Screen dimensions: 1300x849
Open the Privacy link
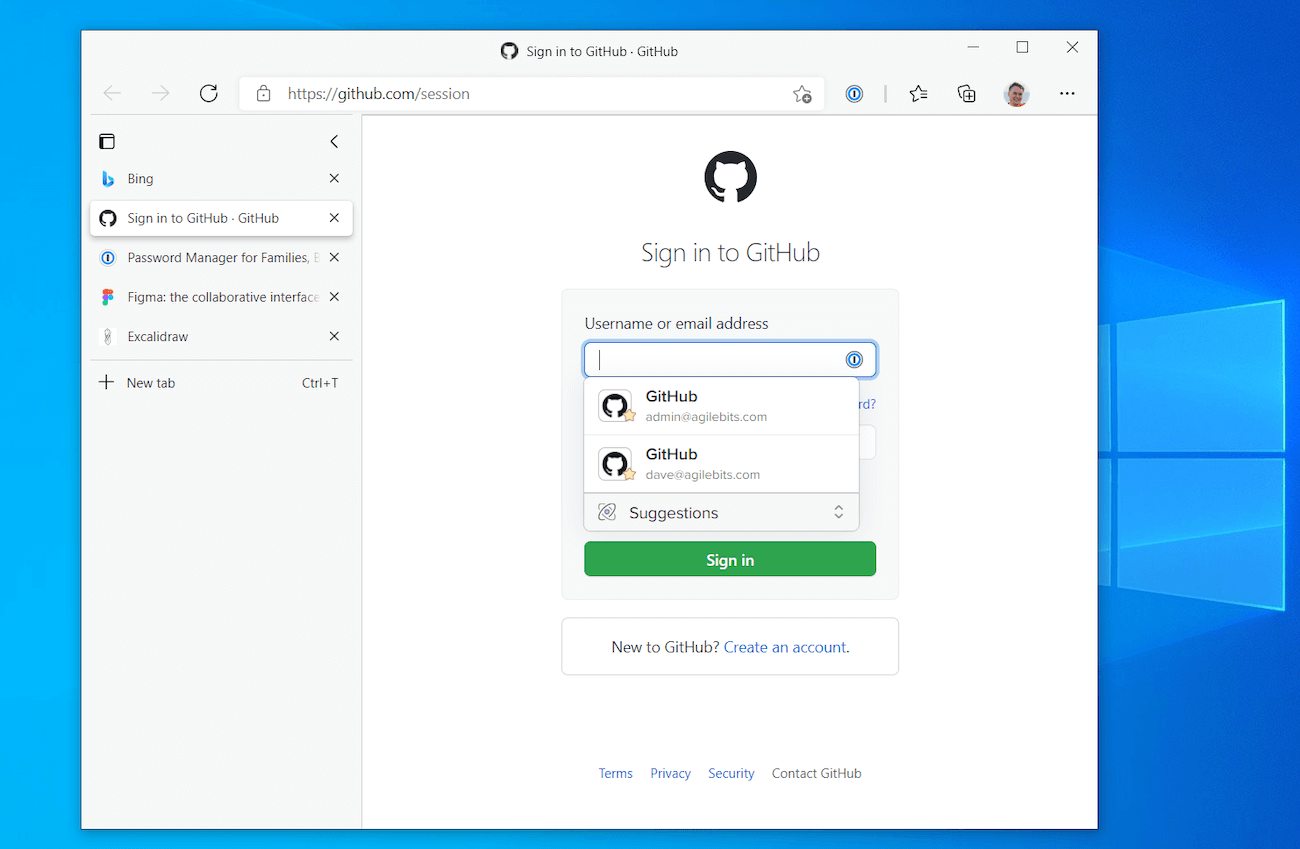[670, 773]
